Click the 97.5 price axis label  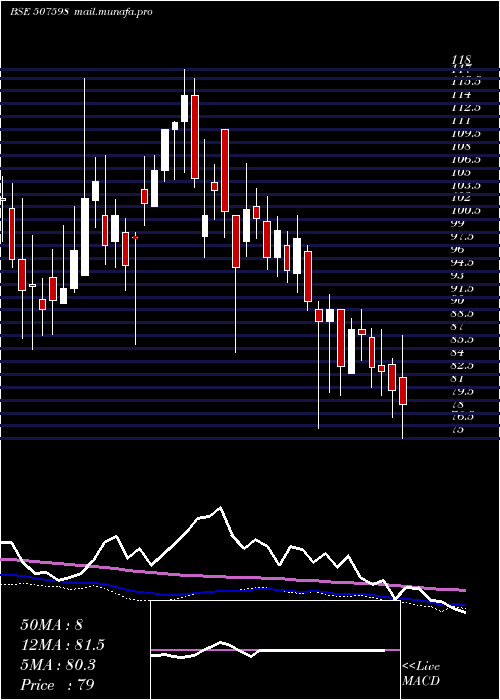tap(463, 237)
